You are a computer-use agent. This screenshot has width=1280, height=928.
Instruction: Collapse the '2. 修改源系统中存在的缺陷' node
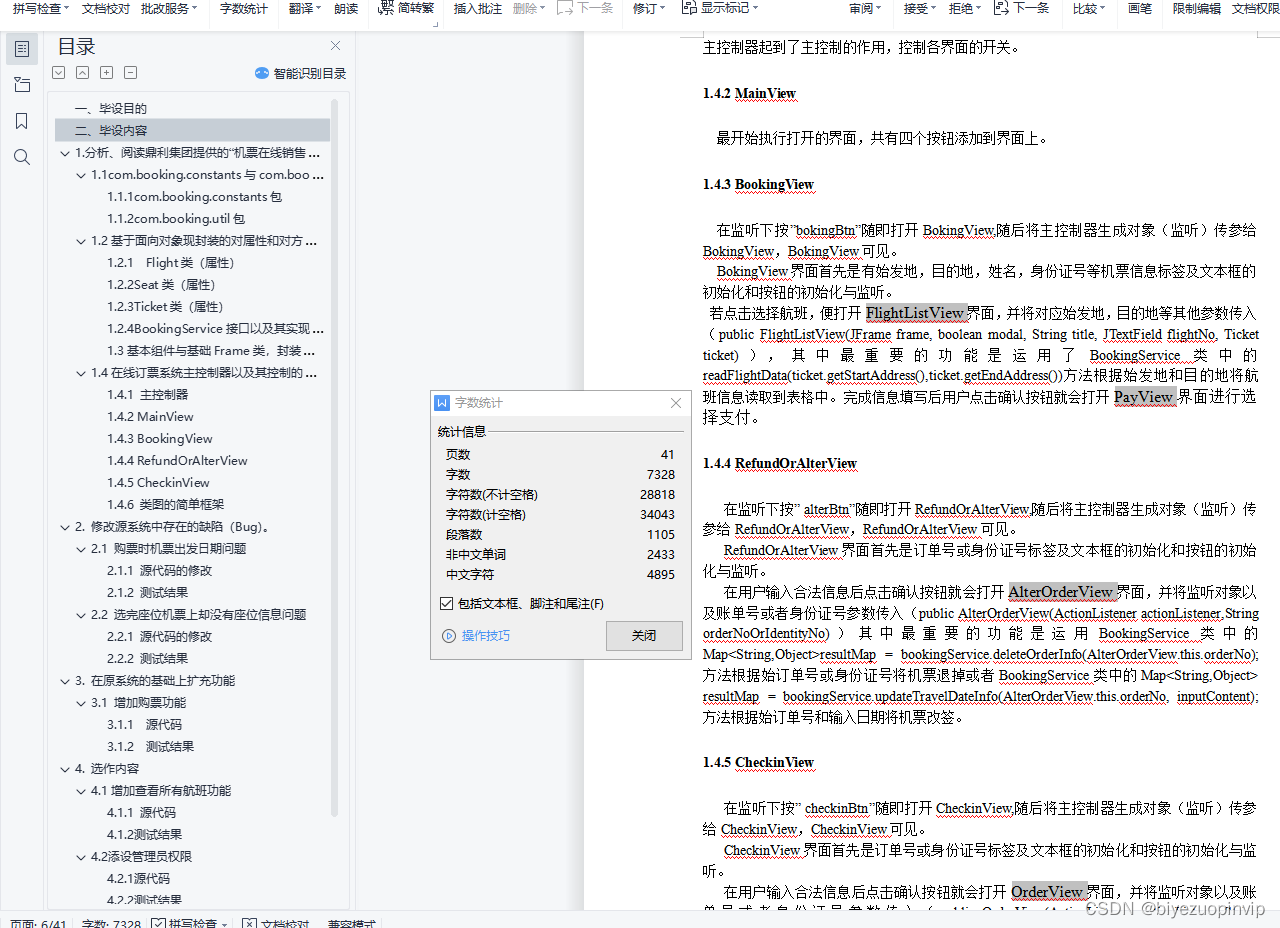(x=65, y=527)
